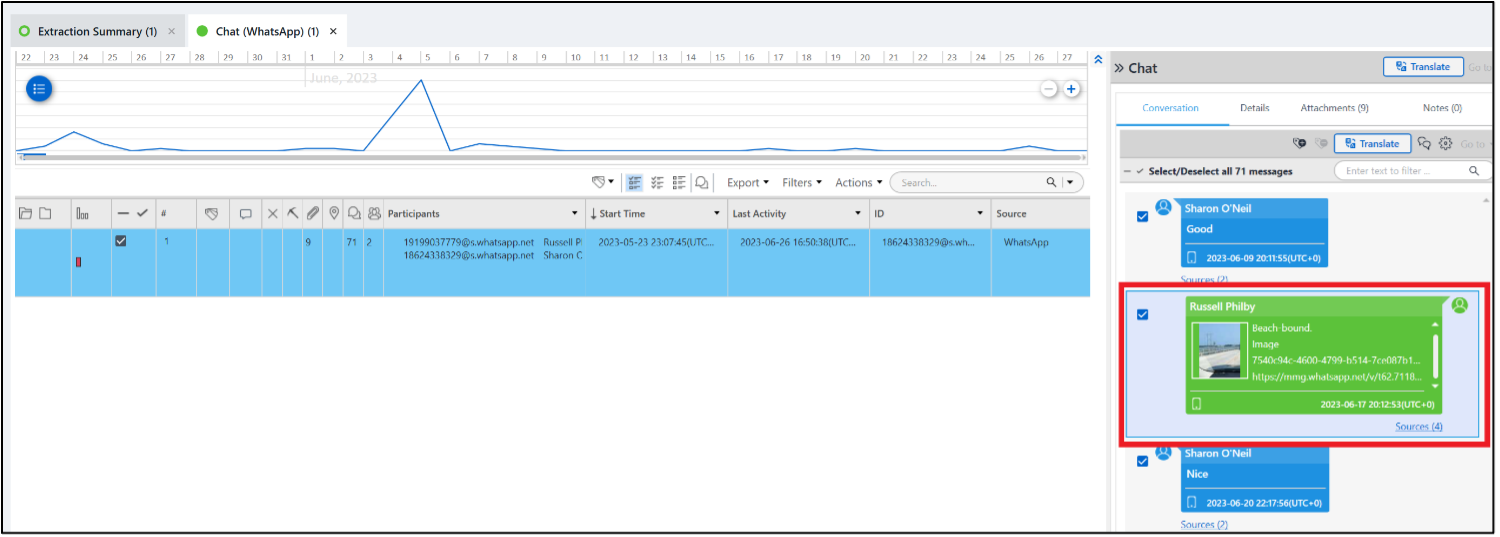This screenshot has width=1500, height=537.
Task: Collapse the timeline using double chevron arrows
Action: pyautogui.click(x=1098, y=59)
